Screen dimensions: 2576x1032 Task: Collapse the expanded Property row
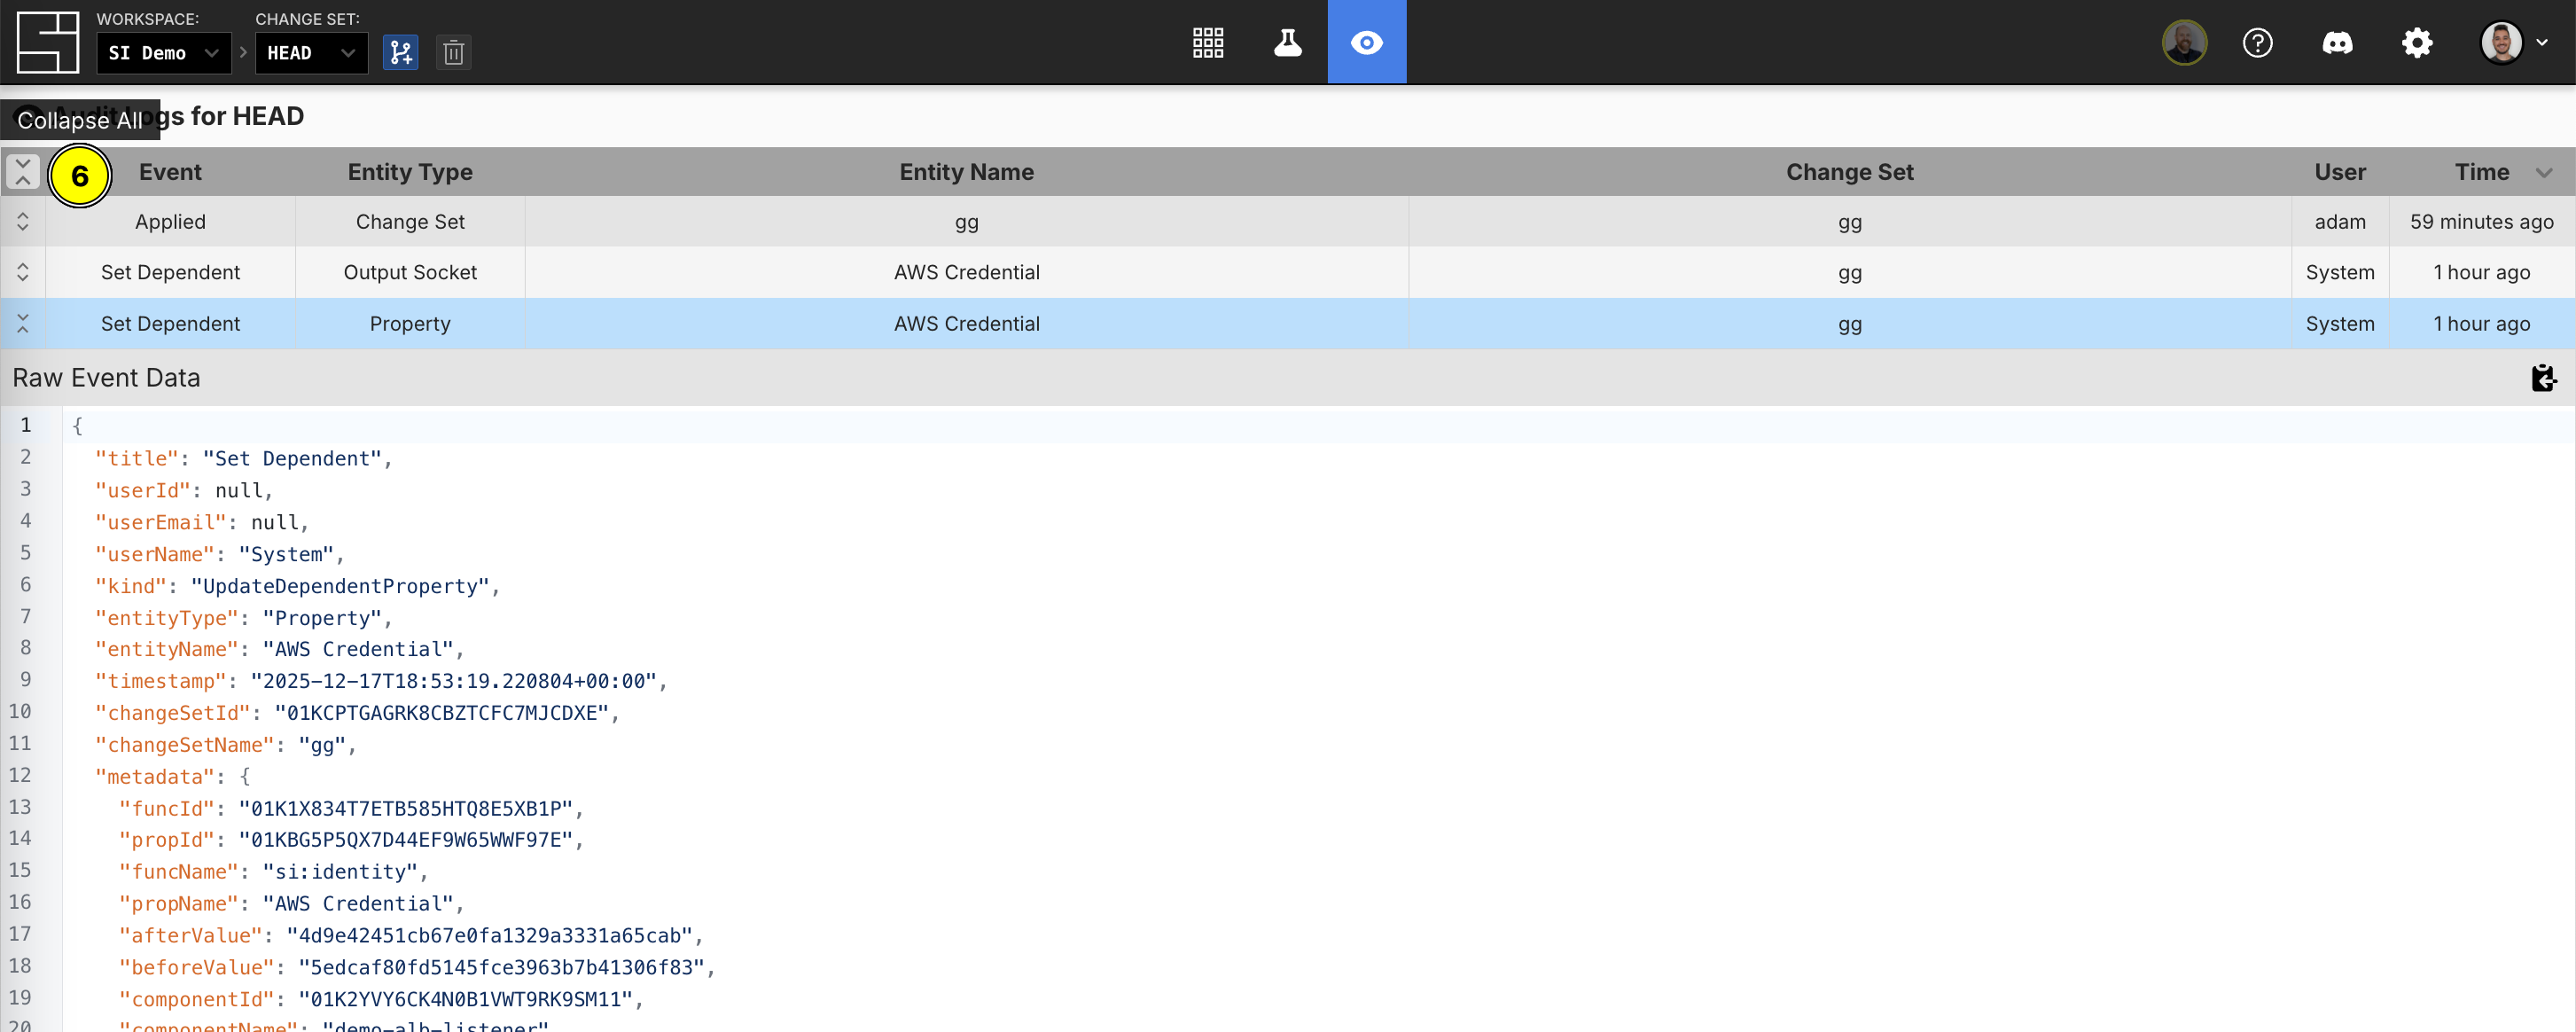[x=23, y=323]
